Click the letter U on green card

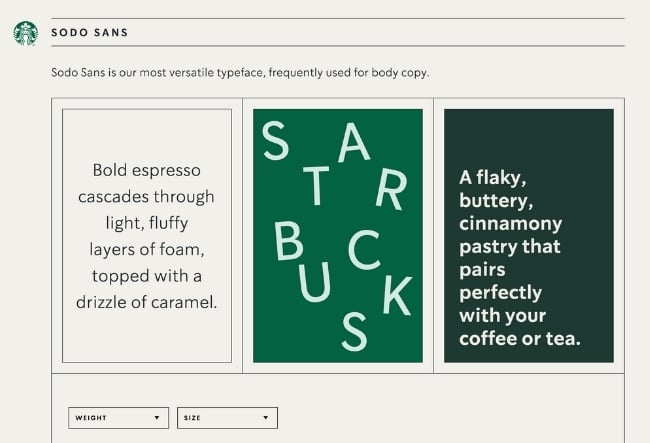tap(315, 283)
